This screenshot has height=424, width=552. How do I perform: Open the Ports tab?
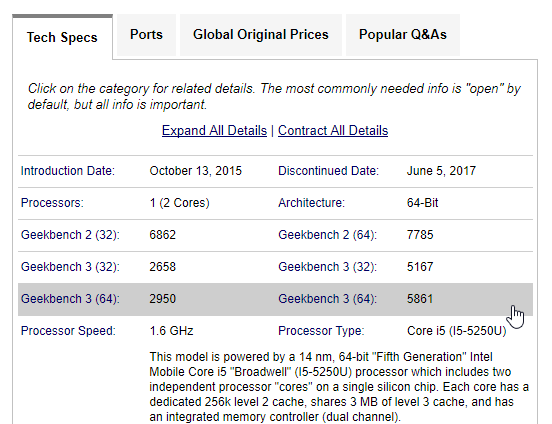pos(146,35)
